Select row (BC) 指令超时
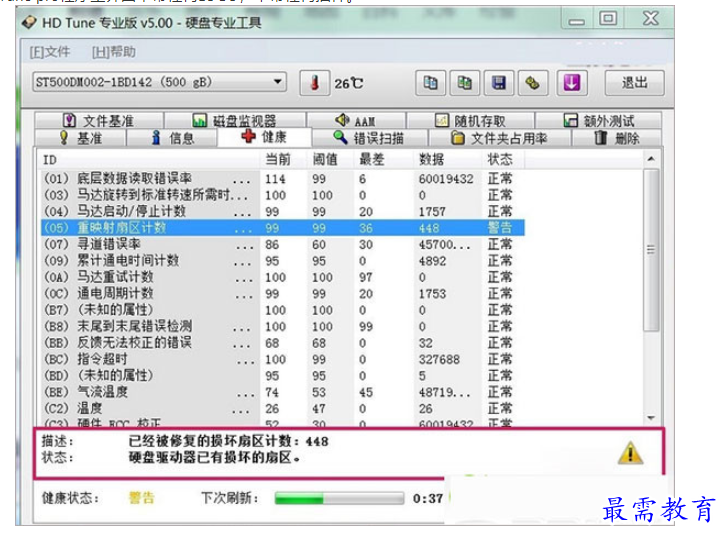Viewport: 724px width, 541px height. point(283,359)
